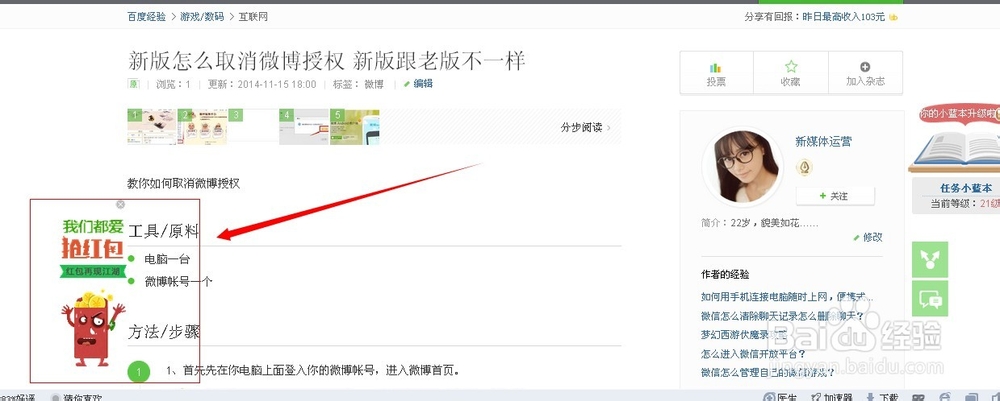Open step 1 thumbnail

coord(152,127)
